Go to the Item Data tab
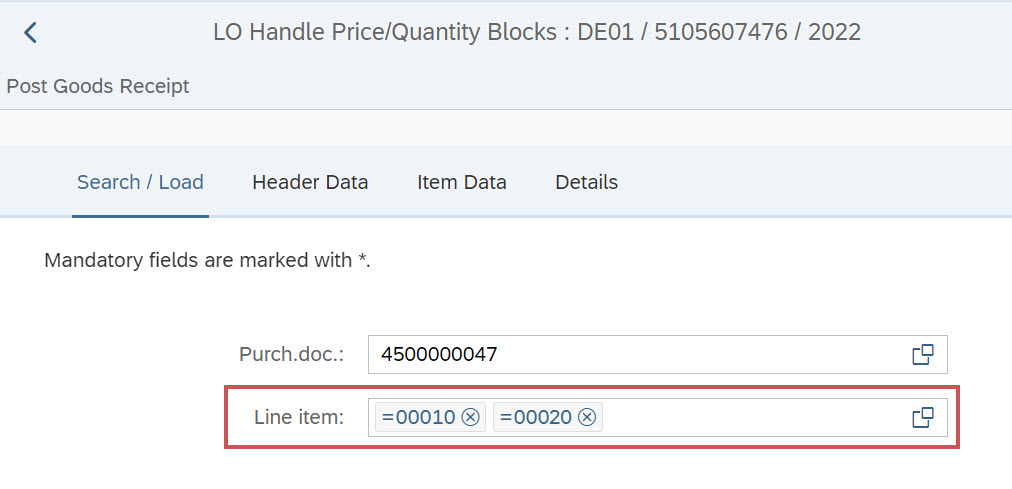Image resolution: width=1012 pixels, height=489 pixels. tap(461, 182)
